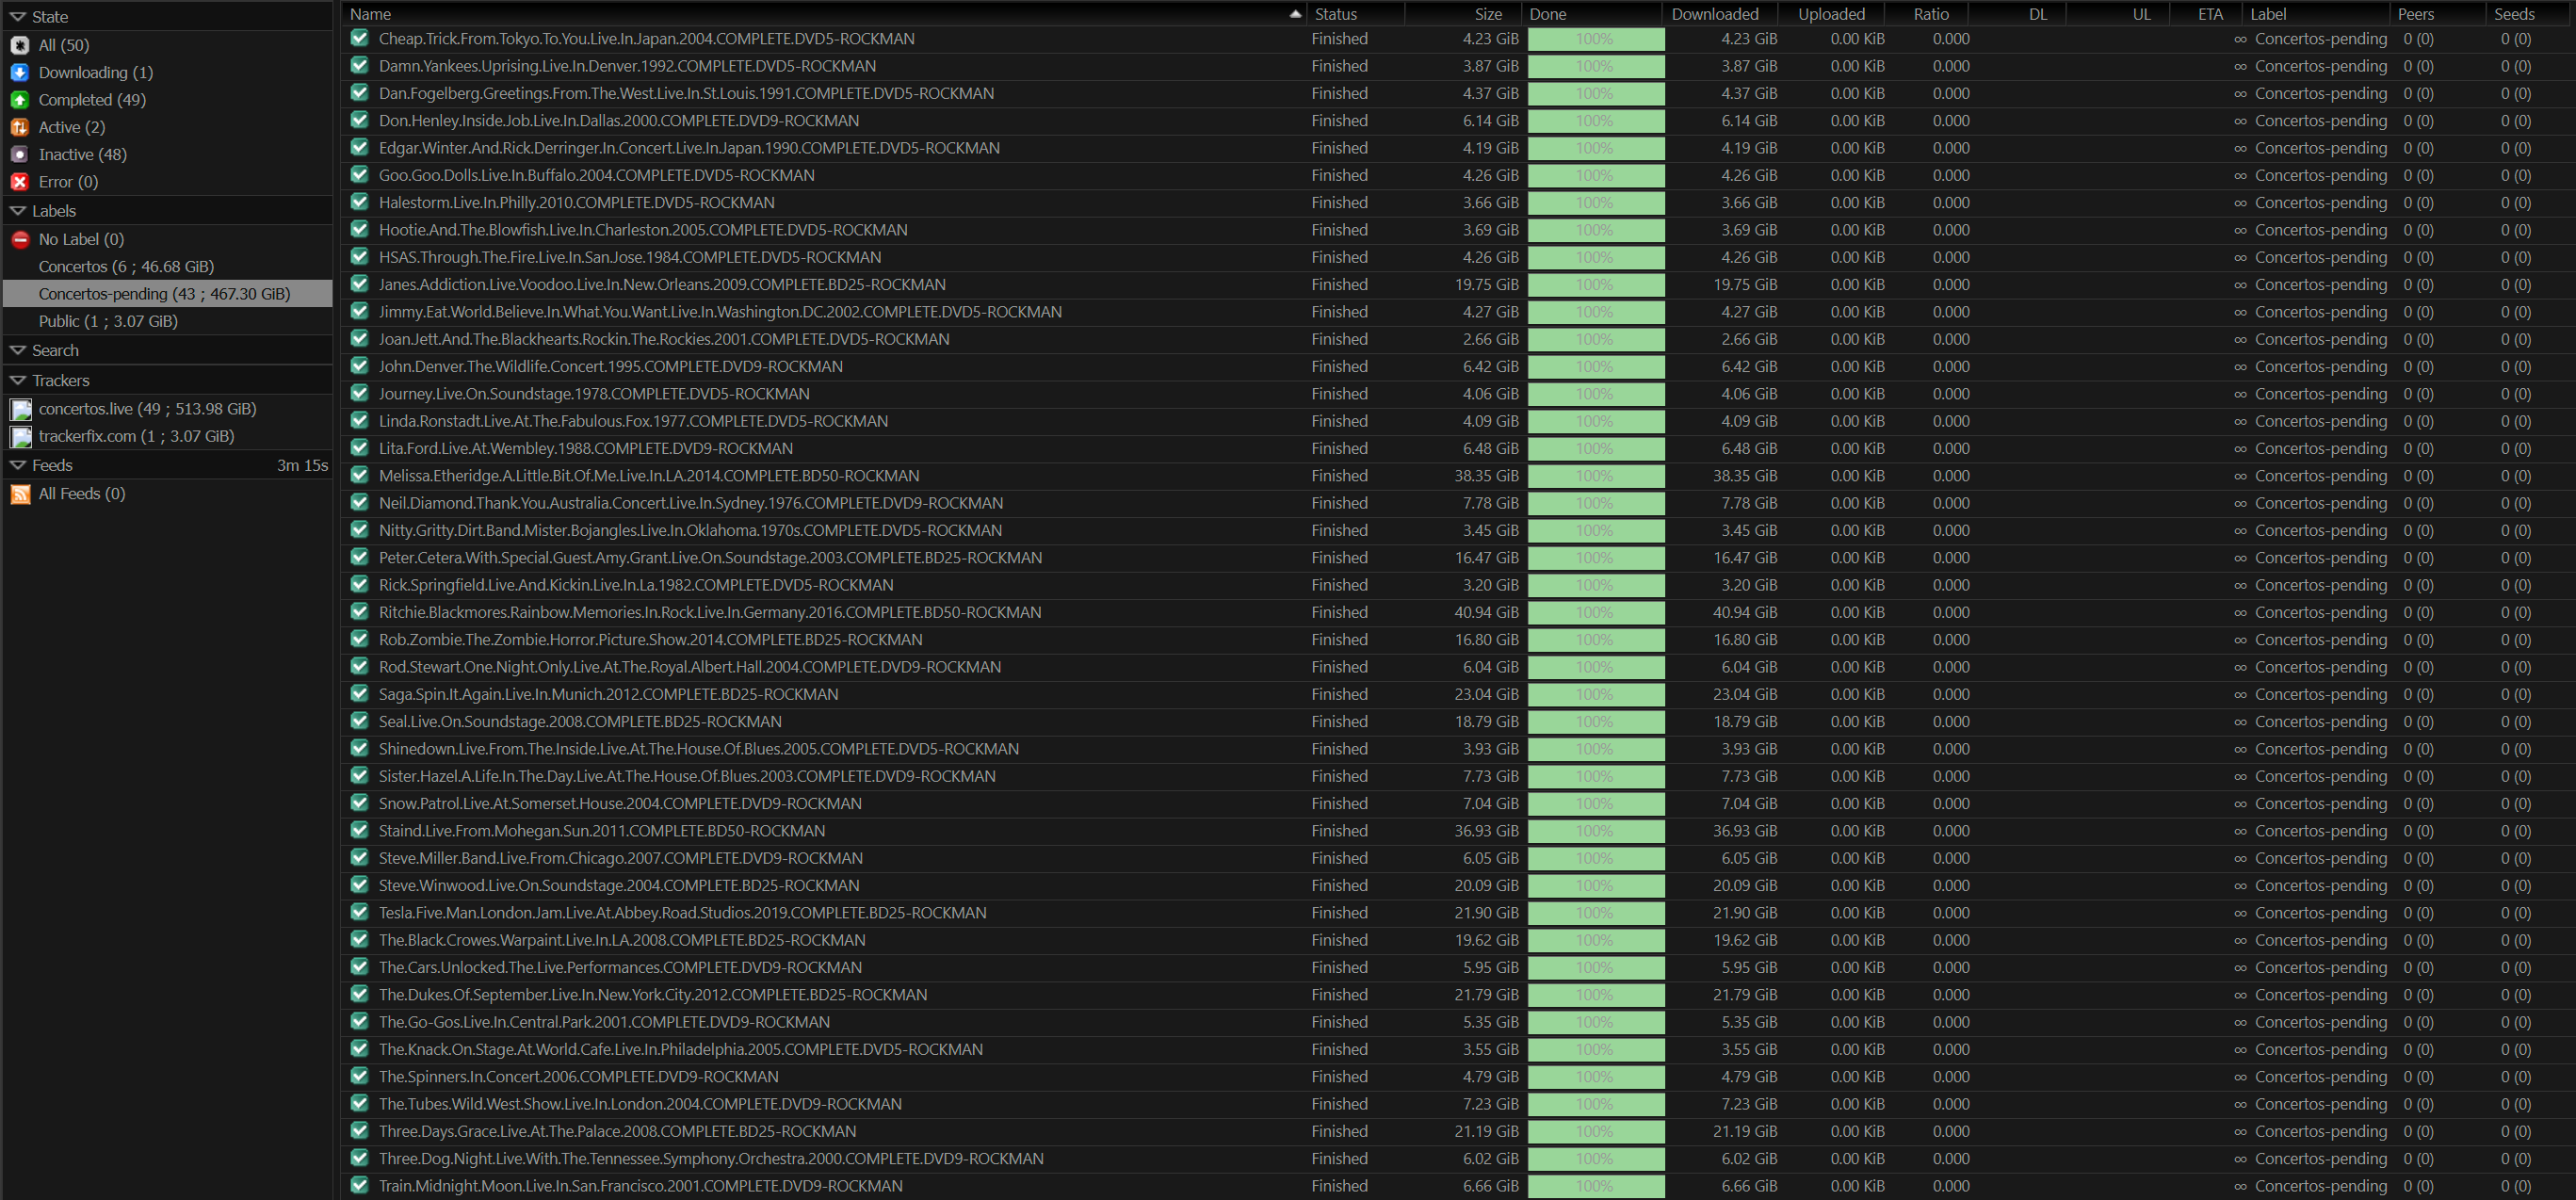Click finished checkmark icon for Three.Days.Grace torrent

coord(359,1131)
